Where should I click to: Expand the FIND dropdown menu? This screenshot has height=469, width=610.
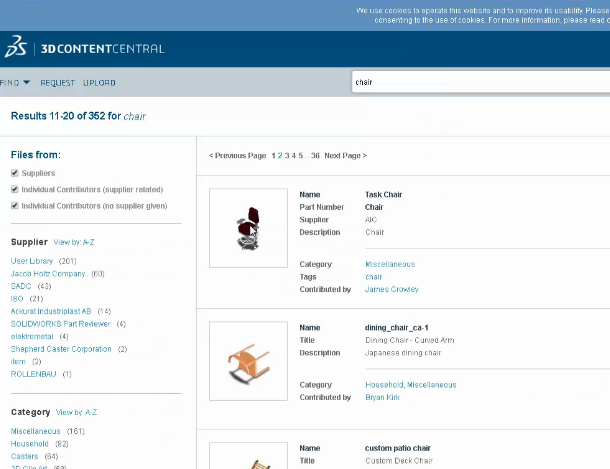[15, 82]
